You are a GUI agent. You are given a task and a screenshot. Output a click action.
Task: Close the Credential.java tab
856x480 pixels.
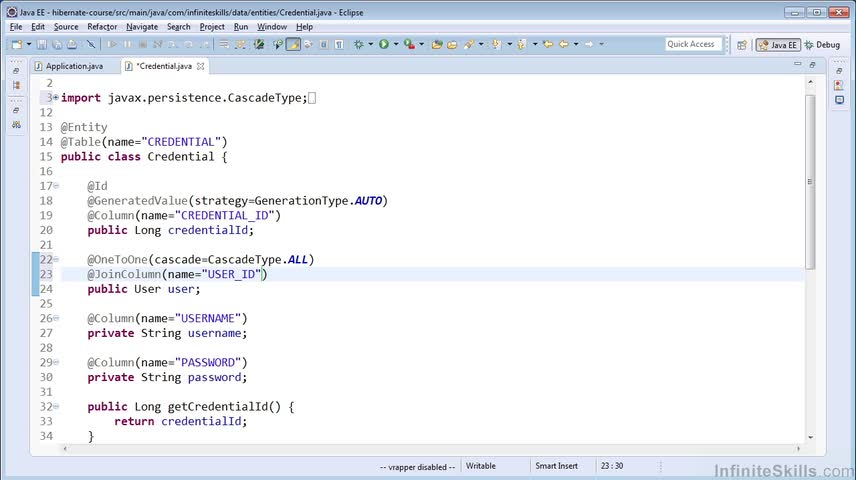200,66
